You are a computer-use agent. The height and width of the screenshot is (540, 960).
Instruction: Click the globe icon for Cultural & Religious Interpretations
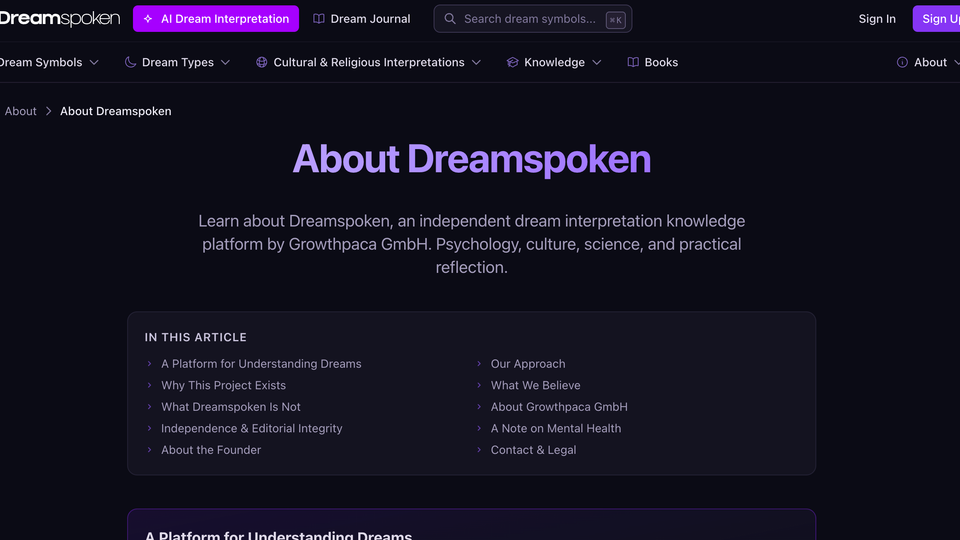[x=262, y=62]
